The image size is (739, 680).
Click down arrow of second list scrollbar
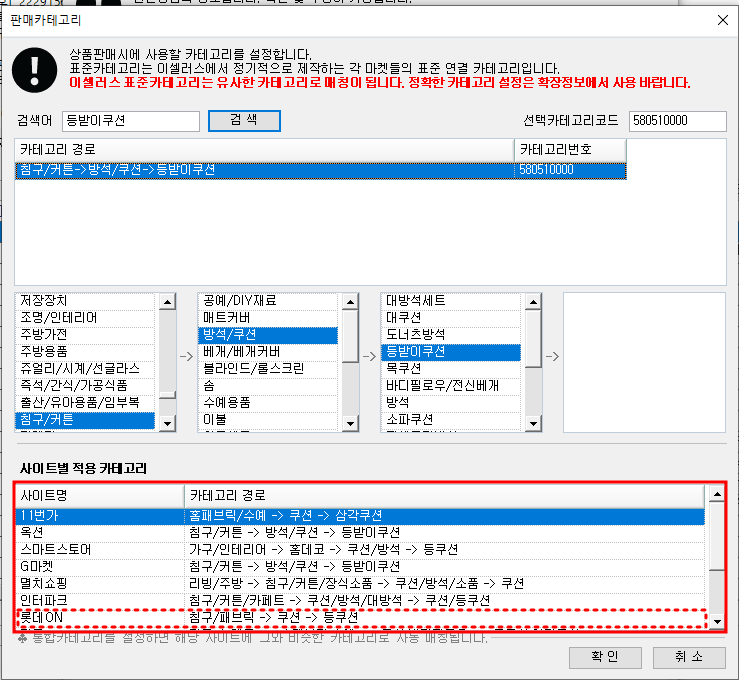point(350,423)
